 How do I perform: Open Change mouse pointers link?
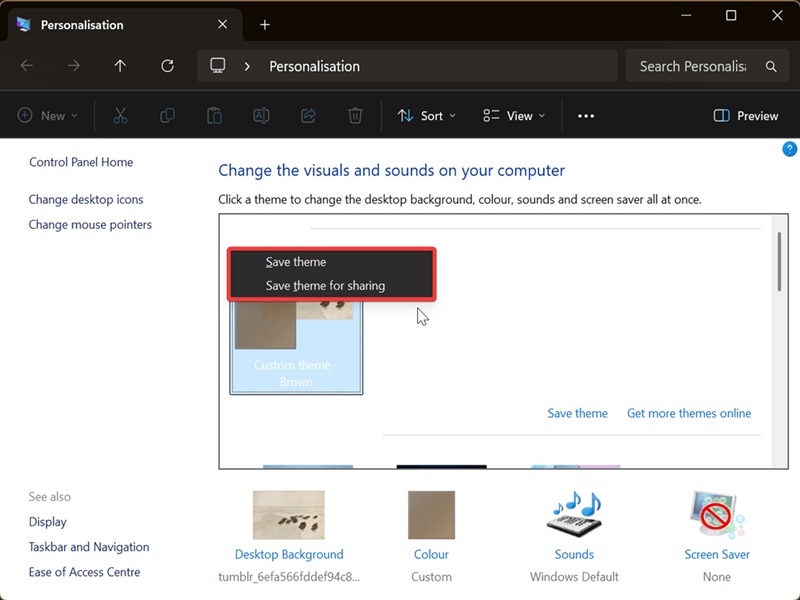tap(90, 224)
